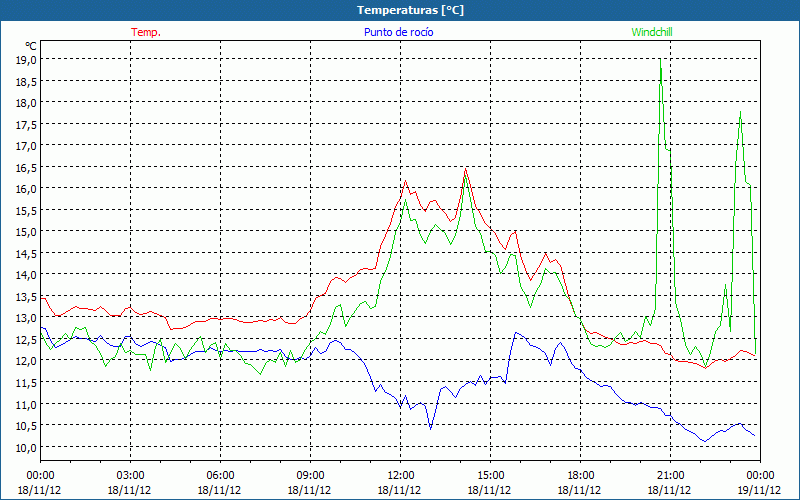Click the °C unit label on y-axis
The width and height of the screenshot is (800, 500).
click(31, 46)
